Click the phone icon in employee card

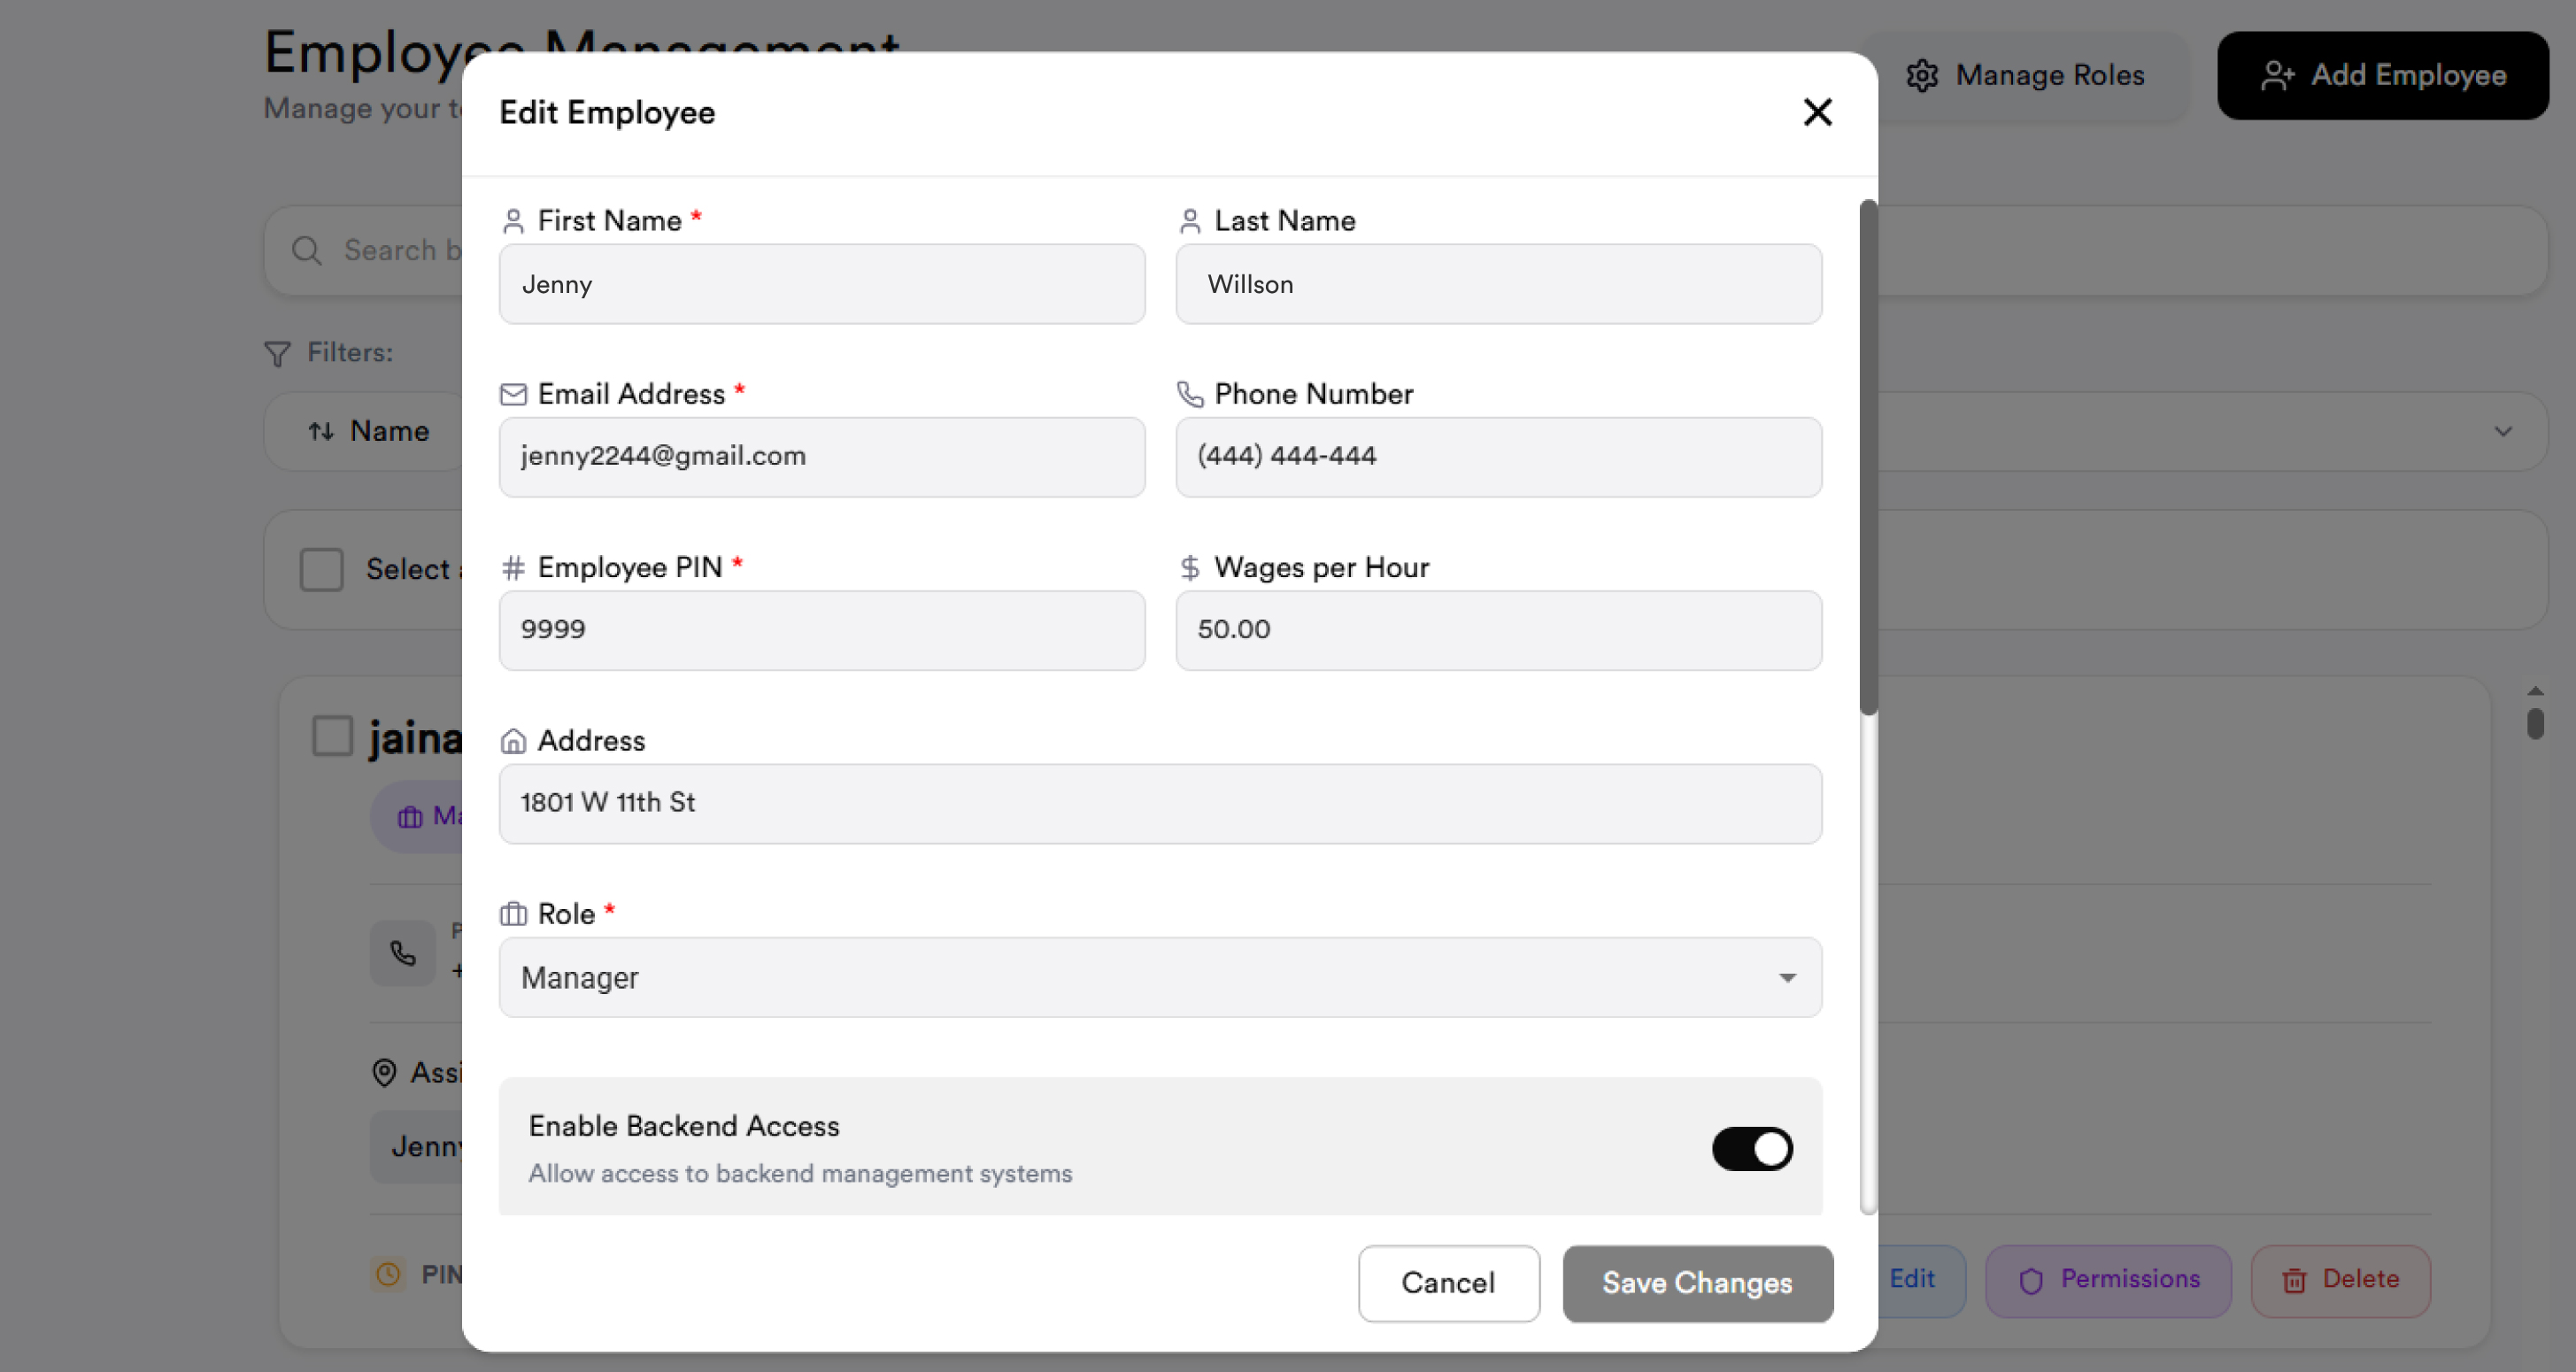coord(403,953)
